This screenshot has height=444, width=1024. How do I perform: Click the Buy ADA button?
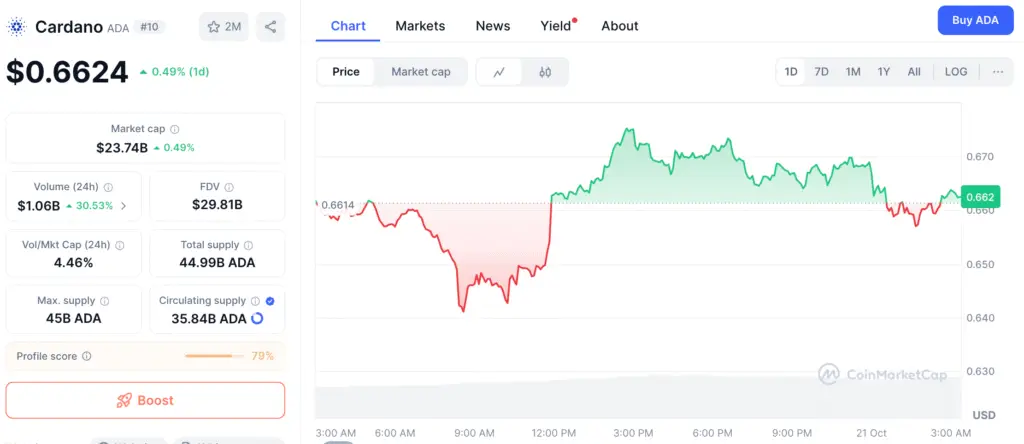(975, 20)
